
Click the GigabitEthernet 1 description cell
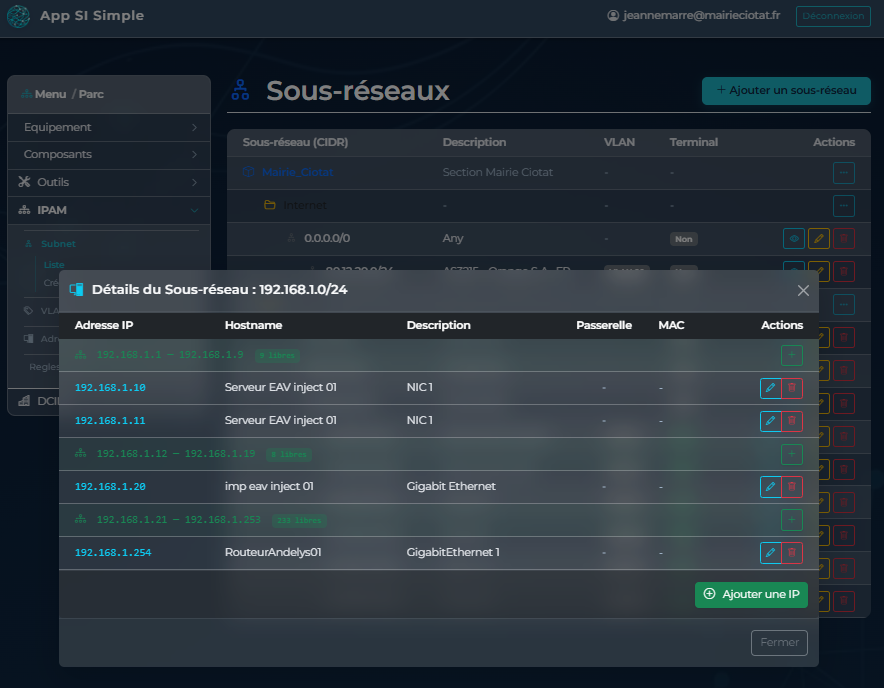tap(453, 553)
